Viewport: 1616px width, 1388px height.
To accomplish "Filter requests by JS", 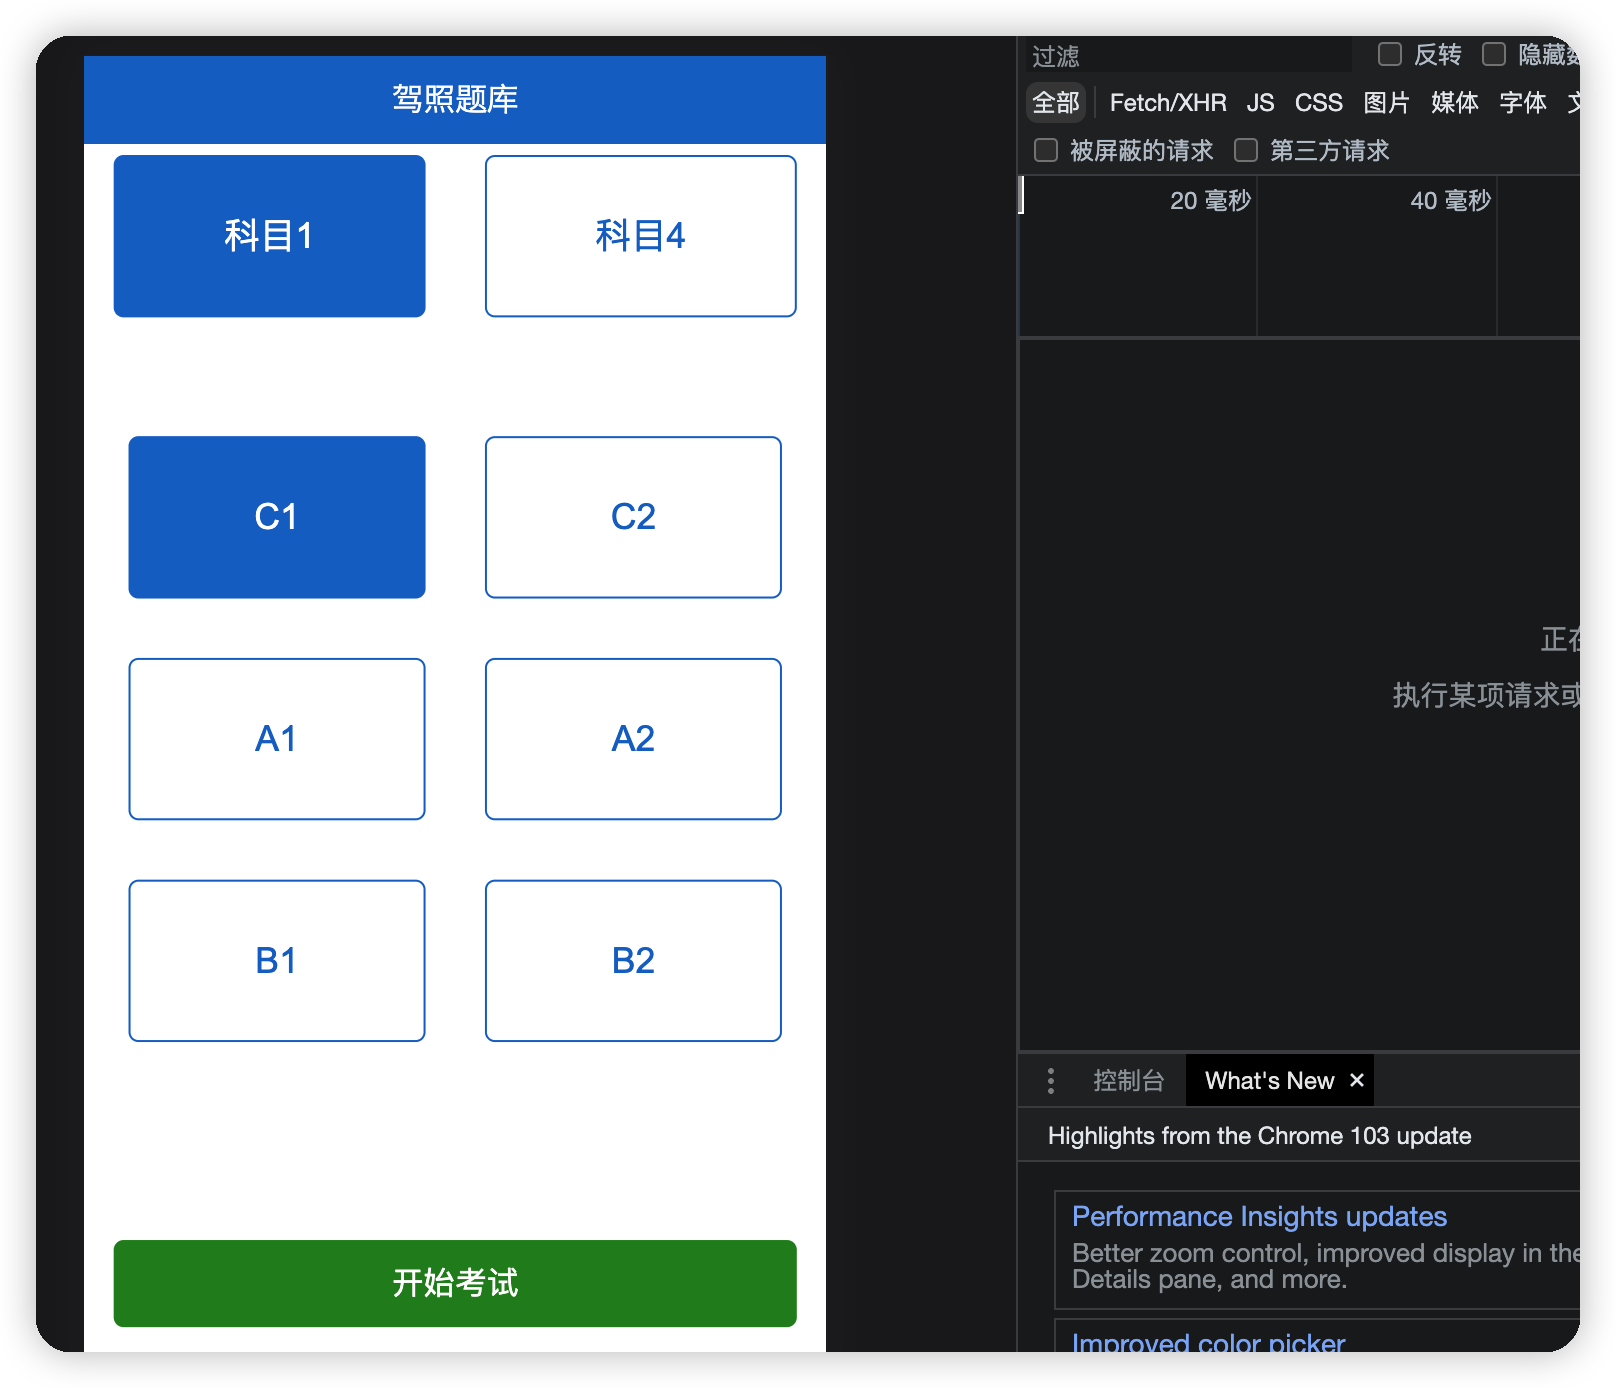I will pos(1260,102).
